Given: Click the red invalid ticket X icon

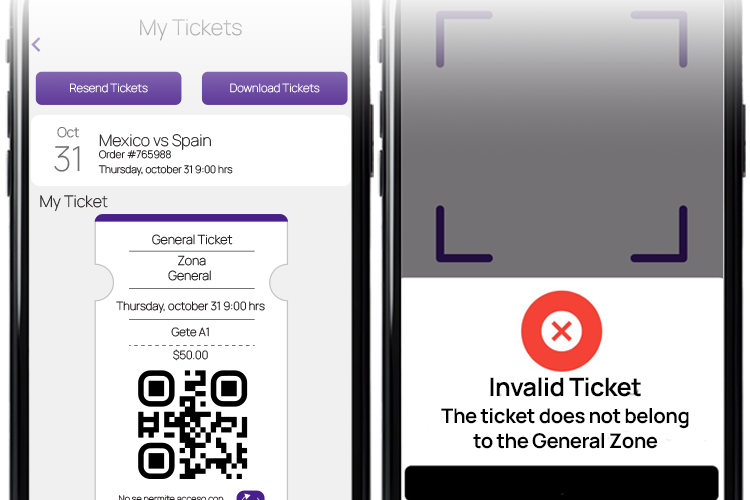Looking at the screenshot, I should point(562,331).
